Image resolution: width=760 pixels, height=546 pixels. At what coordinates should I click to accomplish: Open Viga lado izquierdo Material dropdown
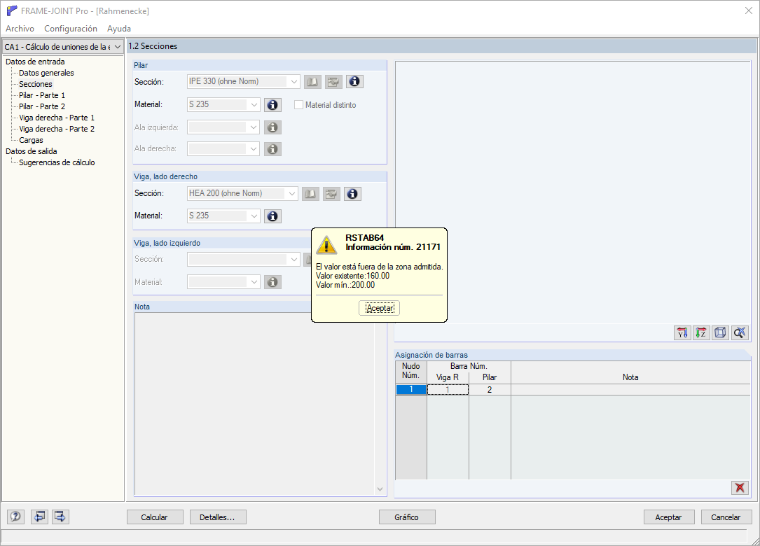tap(254, 282)
